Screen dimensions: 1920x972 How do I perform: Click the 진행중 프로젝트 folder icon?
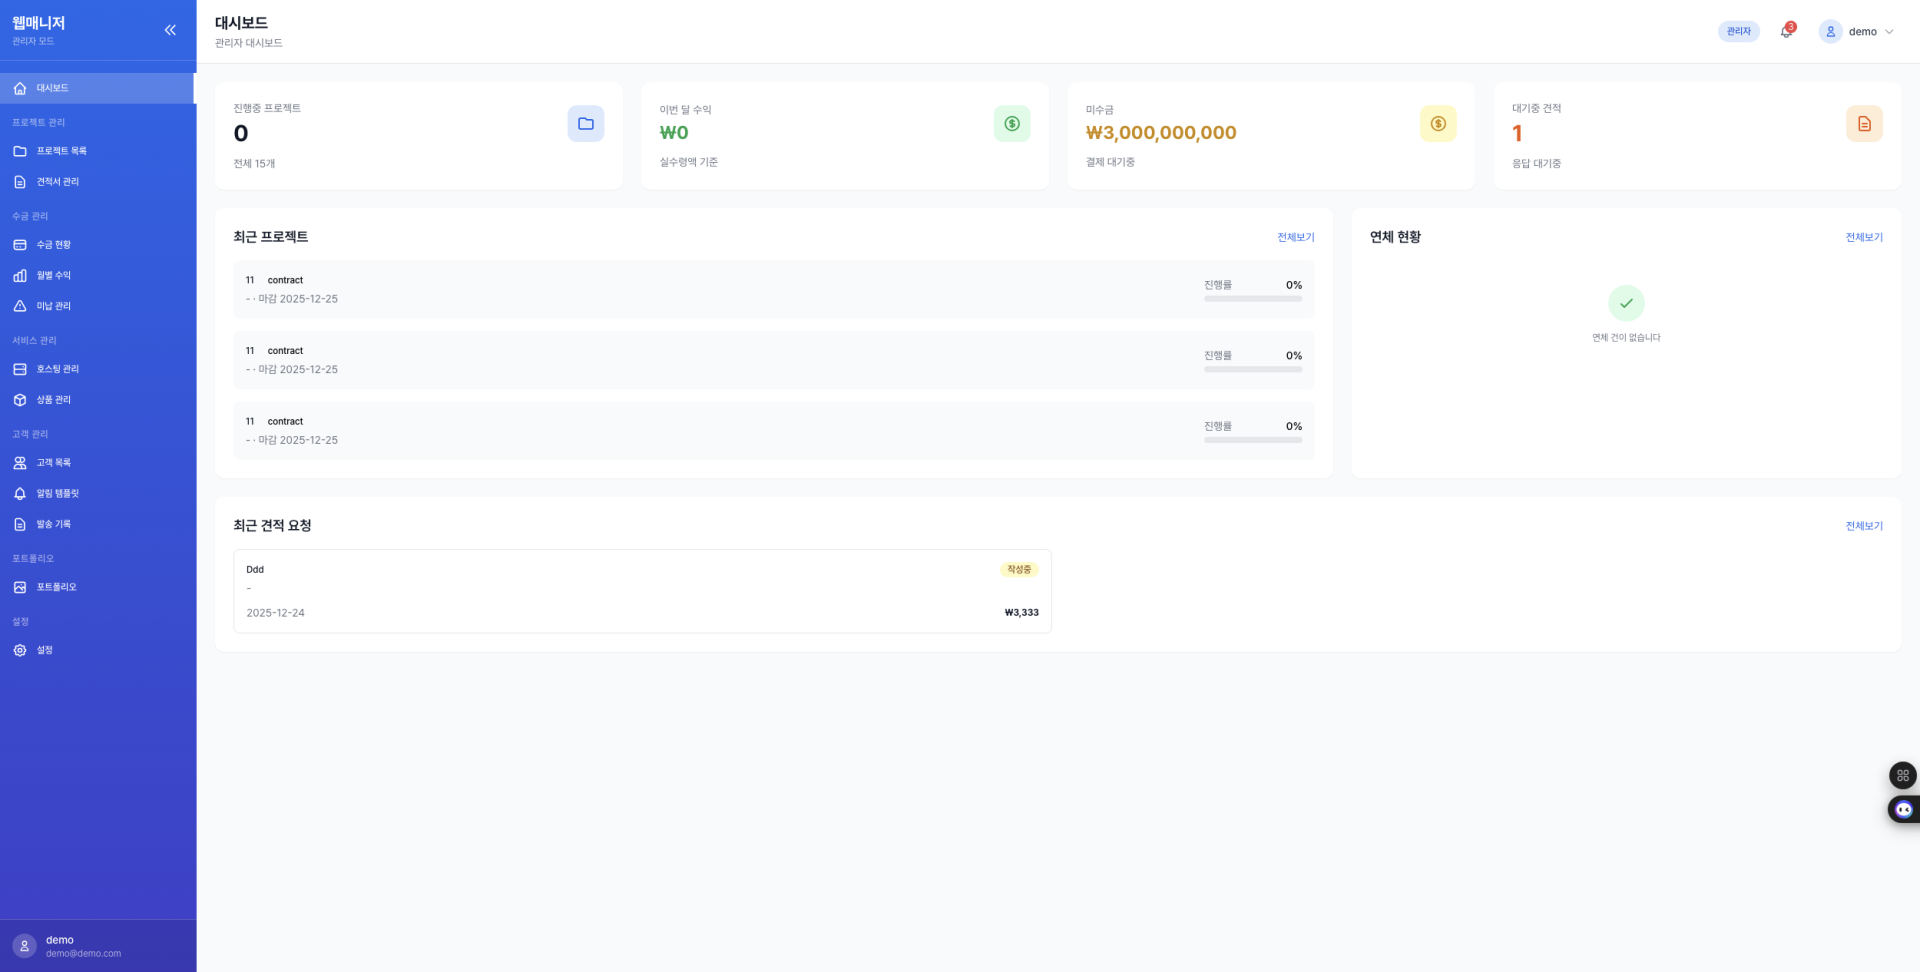(x=585, y=124)
